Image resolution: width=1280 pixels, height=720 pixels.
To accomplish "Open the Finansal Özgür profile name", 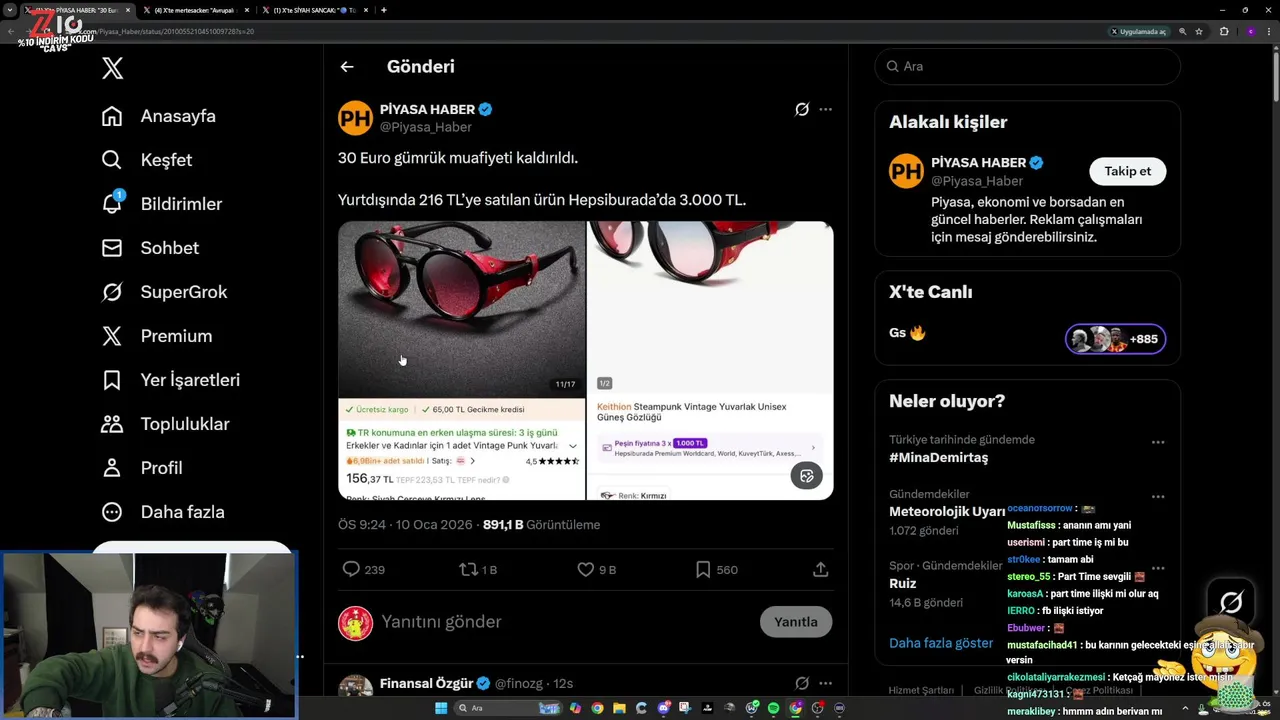I will pyautogui.click(x=426, y=683).
